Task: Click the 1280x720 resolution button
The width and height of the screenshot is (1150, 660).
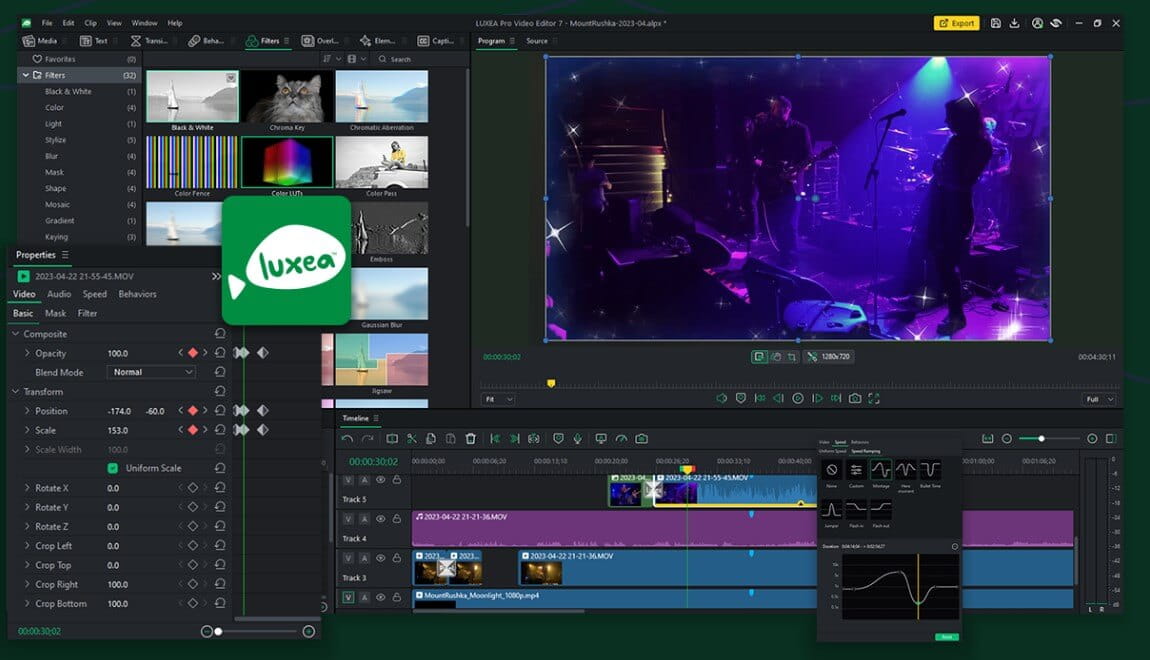Action: pyautogui.click(x=828, y=357)
